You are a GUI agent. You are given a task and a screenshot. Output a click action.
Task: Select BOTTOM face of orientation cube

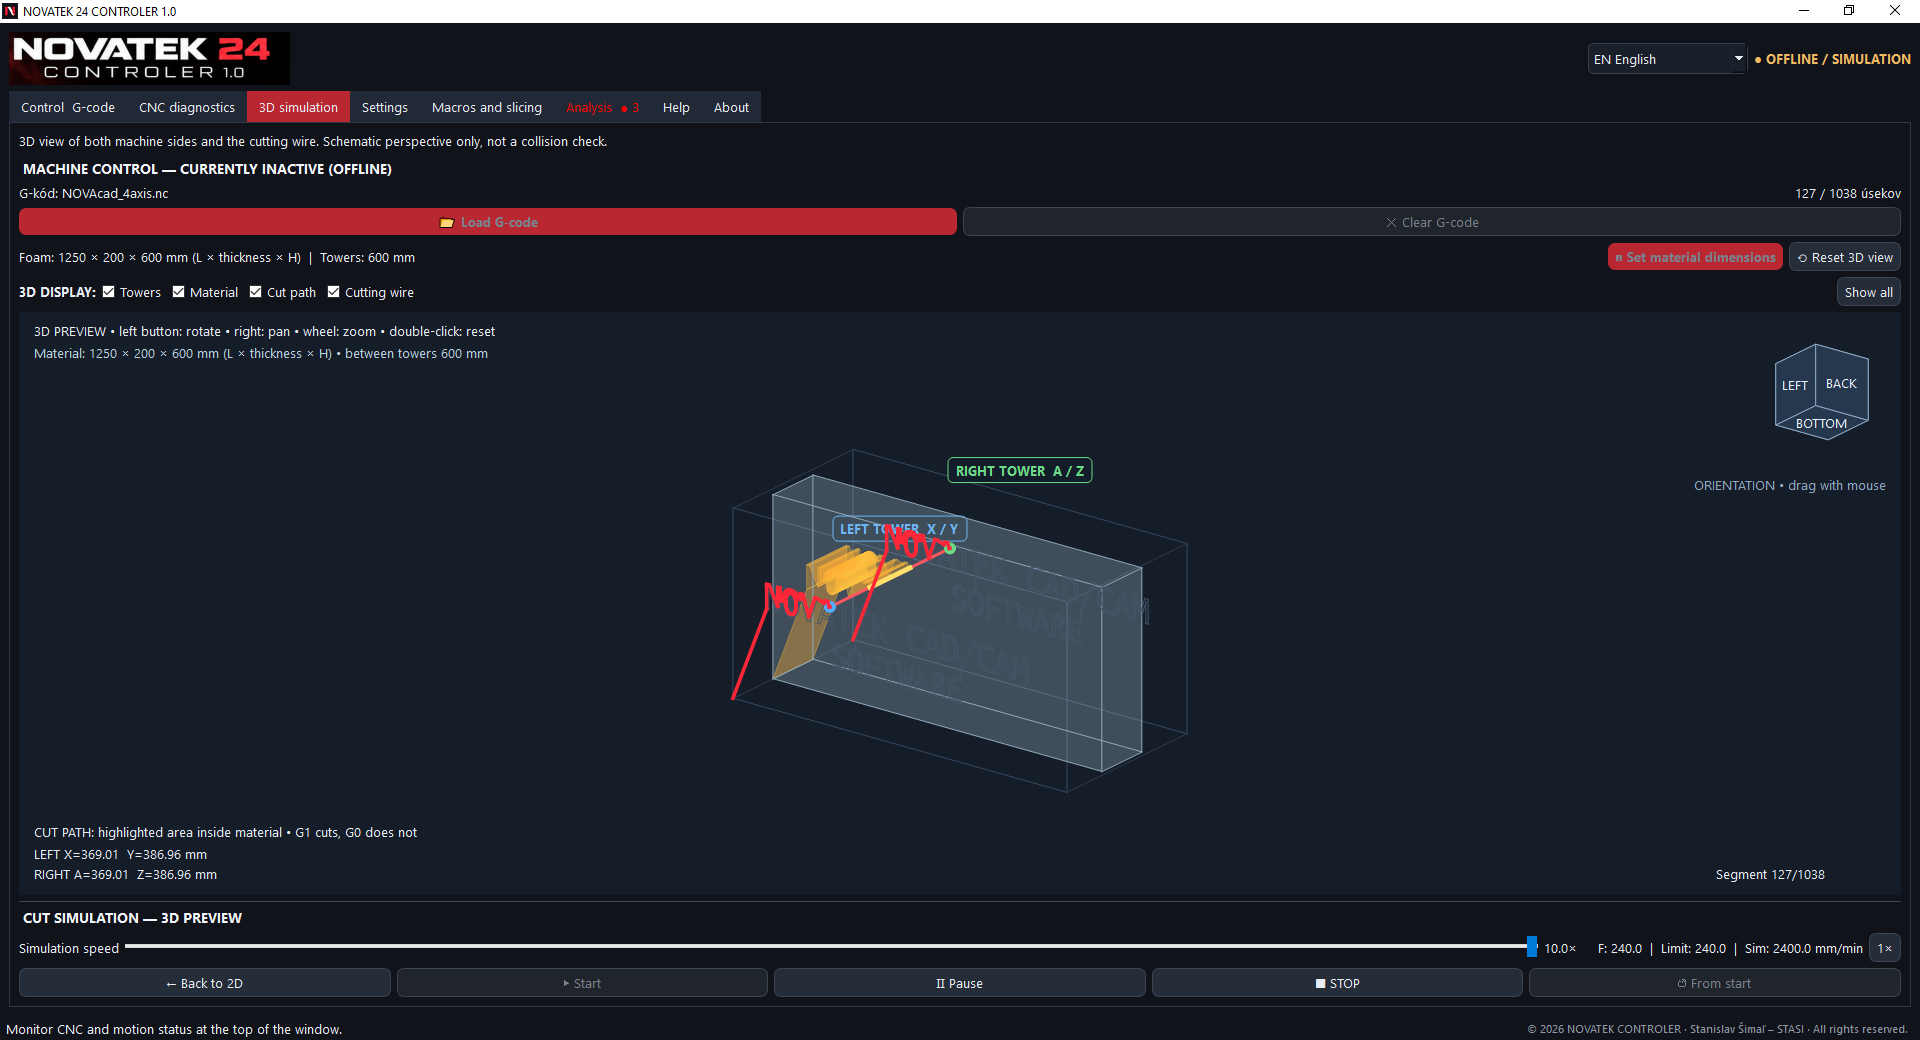tap(1821, 424)
